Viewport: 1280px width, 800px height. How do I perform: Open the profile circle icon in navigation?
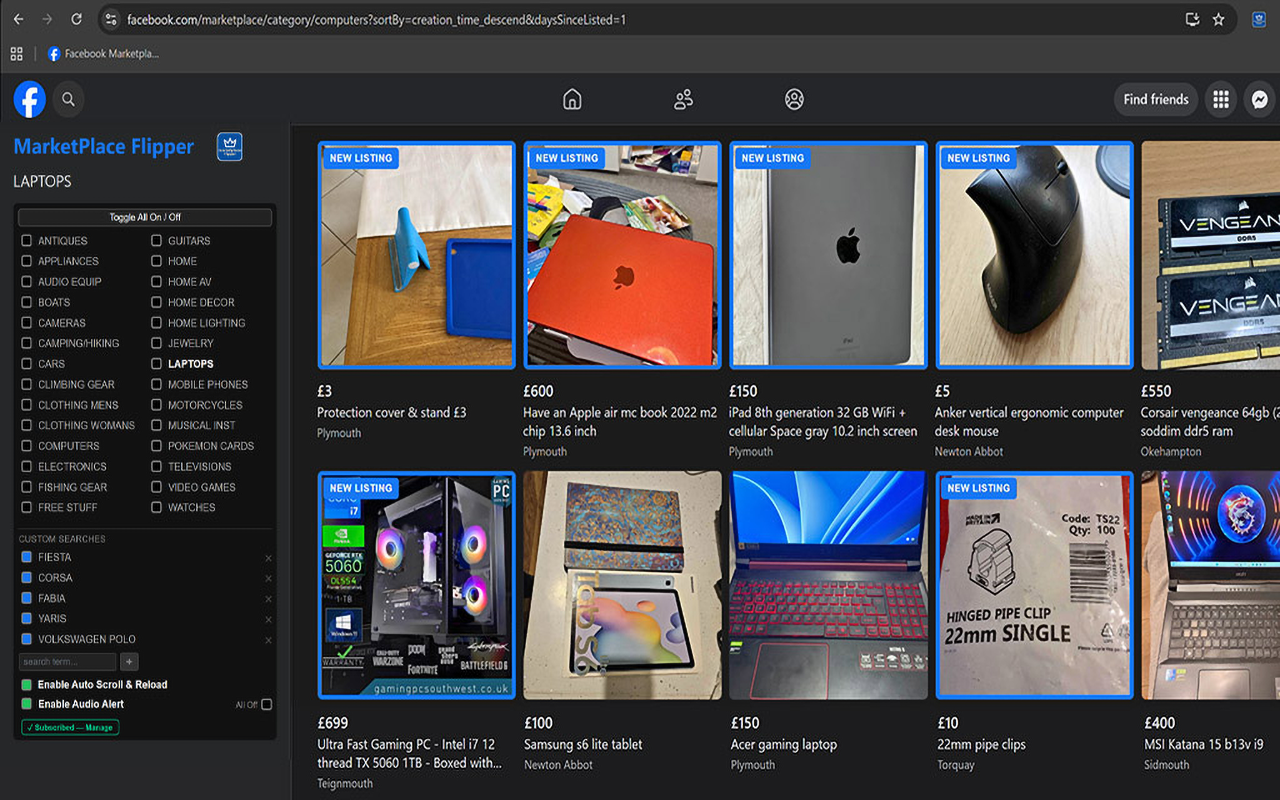tap(794, 99)
